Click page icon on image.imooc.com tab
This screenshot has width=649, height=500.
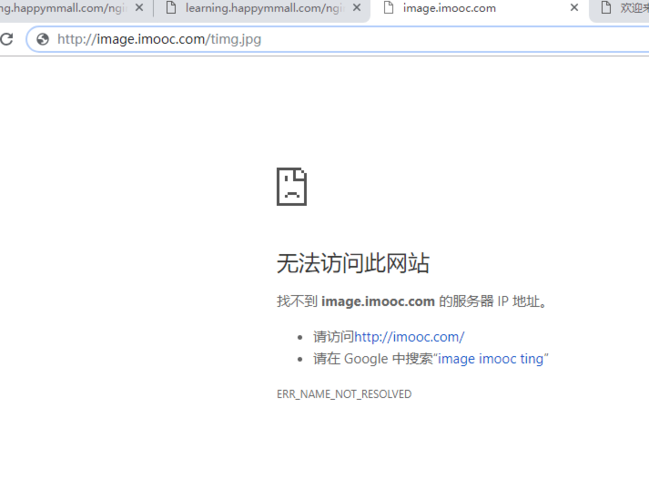coord(388,7)
